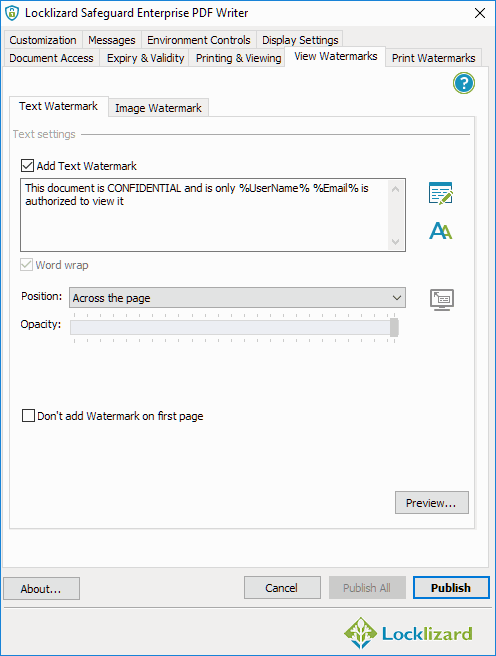Click the insert dynamic variables edit icon
The image size is (496, 656).
coord(441,193)
